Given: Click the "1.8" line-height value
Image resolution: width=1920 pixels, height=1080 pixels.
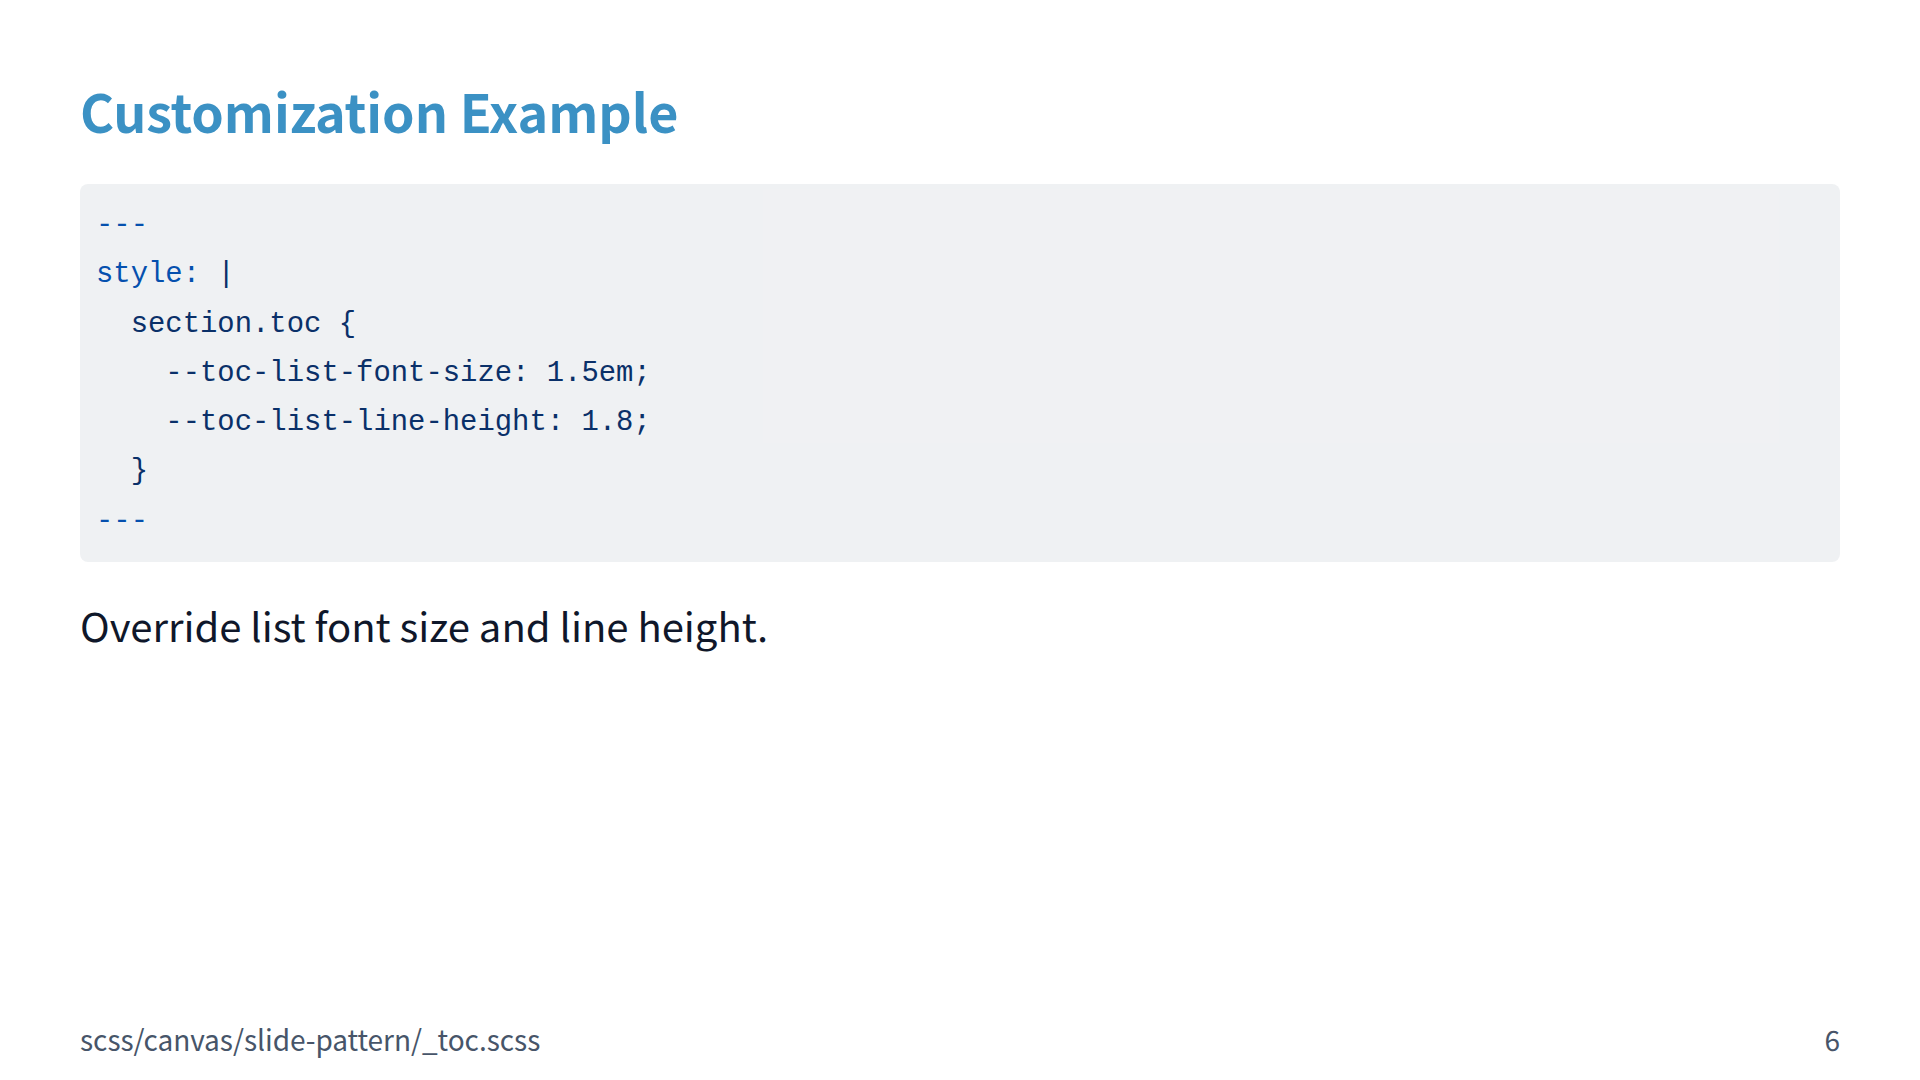Looking at the screenshot, I should [x=607, y=421].
